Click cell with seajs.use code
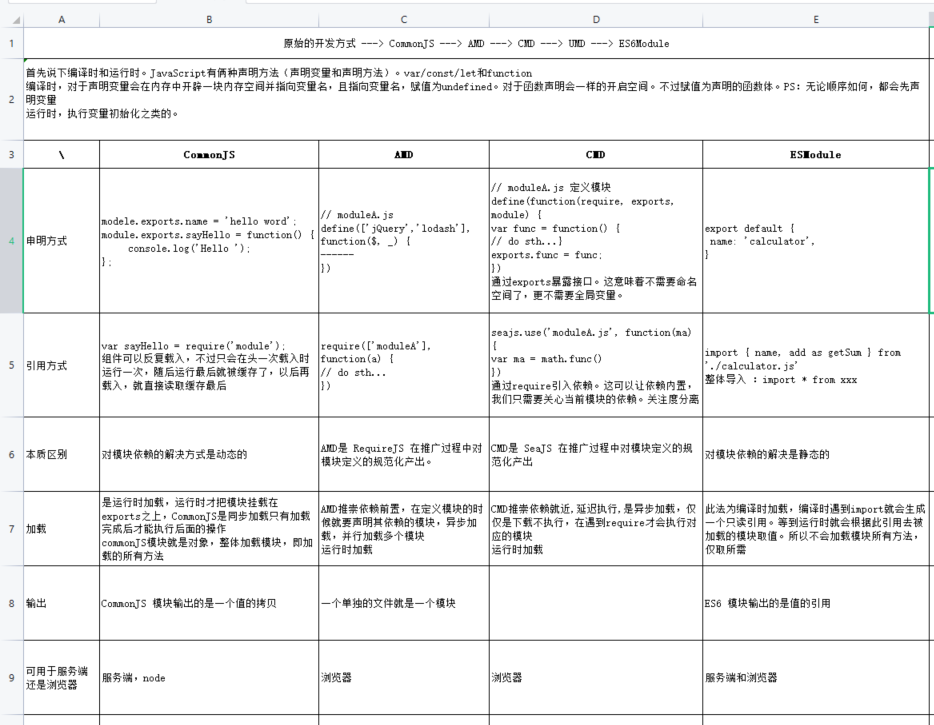Image resolution: width=934 pixels, height=725 pixels. [596, 365]
